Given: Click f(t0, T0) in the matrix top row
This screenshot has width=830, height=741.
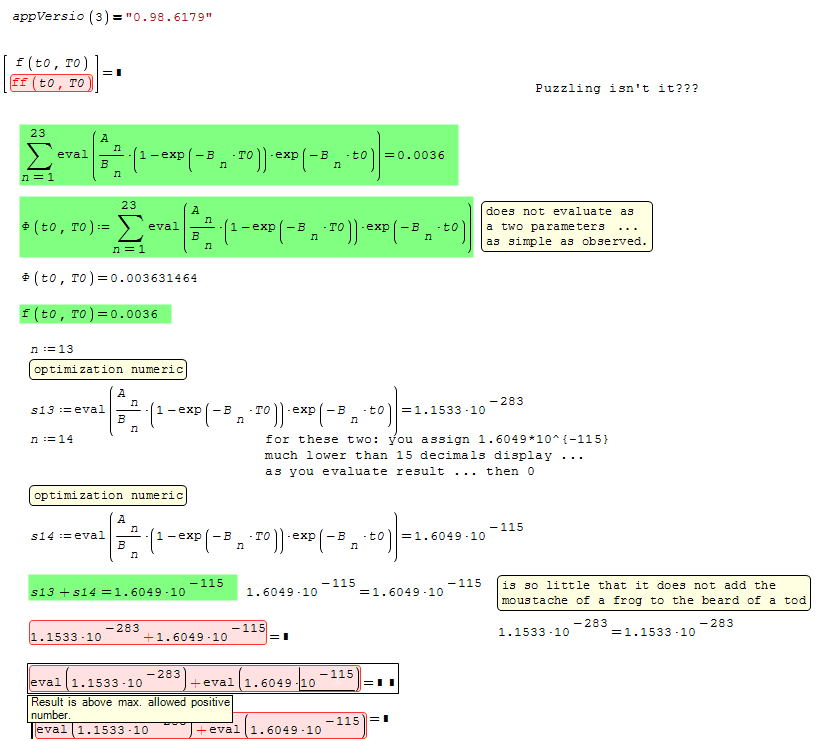Looking at the screenshot, I should [x=51, y=64].
